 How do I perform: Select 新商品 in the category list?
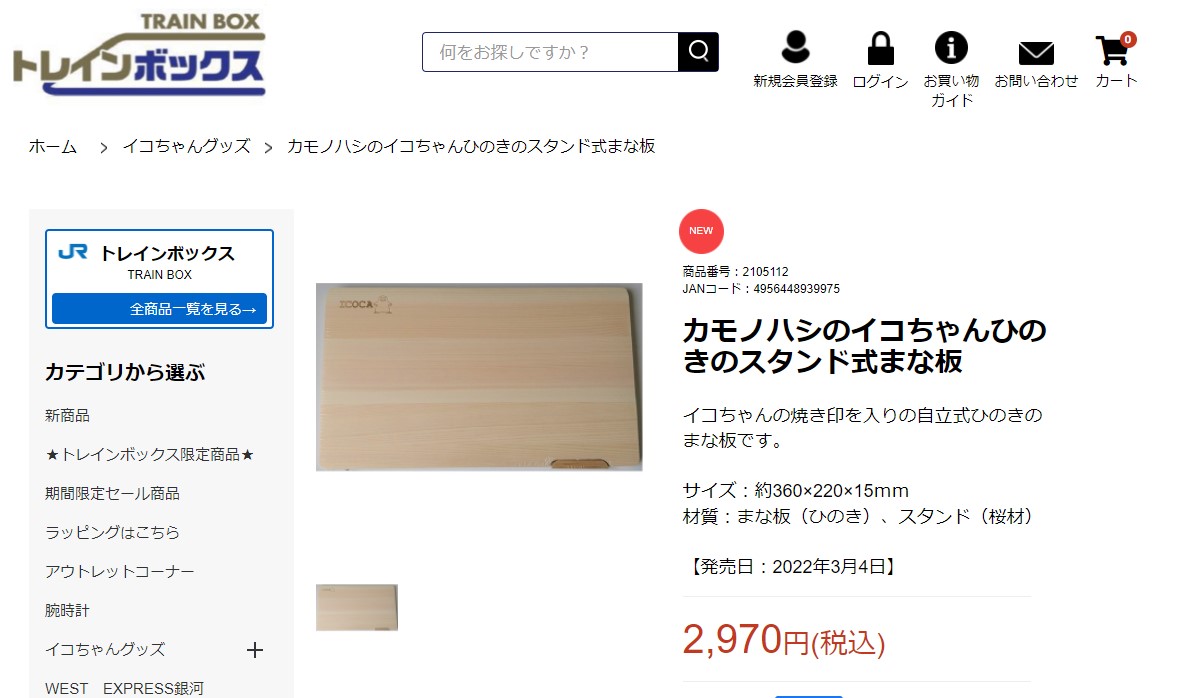point(67,416)
